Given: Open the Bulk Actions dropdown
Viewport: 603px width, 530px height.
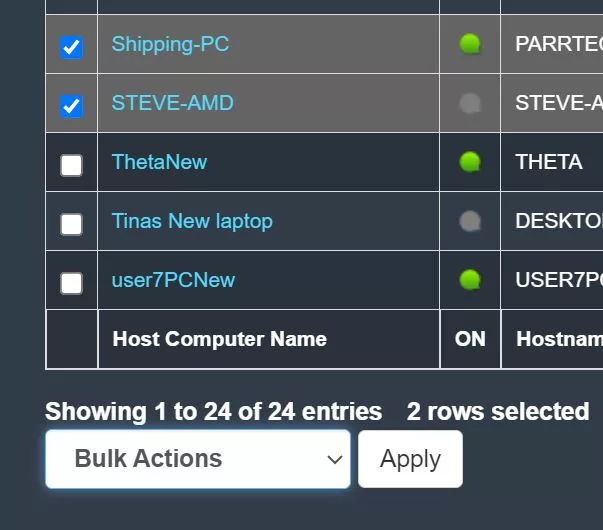Looking at the screenshot, I should [x=198, y=459].
